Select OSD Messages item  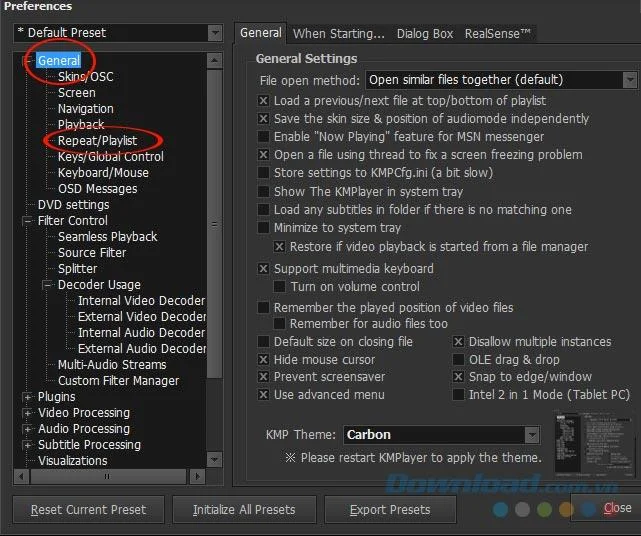(x=97, y=189)
